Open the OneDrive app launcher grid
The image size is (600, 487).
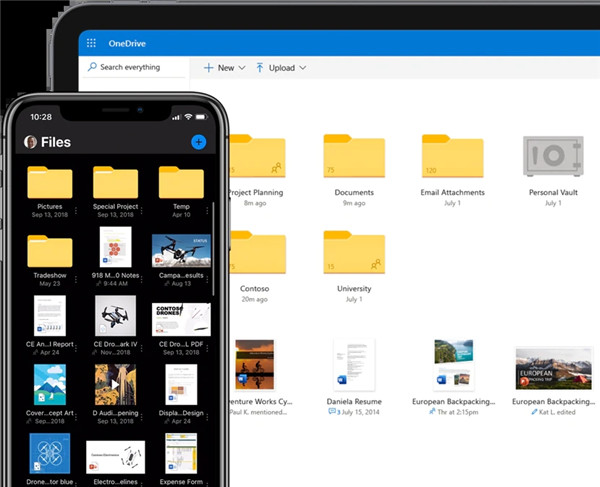[x=92, y=44]
